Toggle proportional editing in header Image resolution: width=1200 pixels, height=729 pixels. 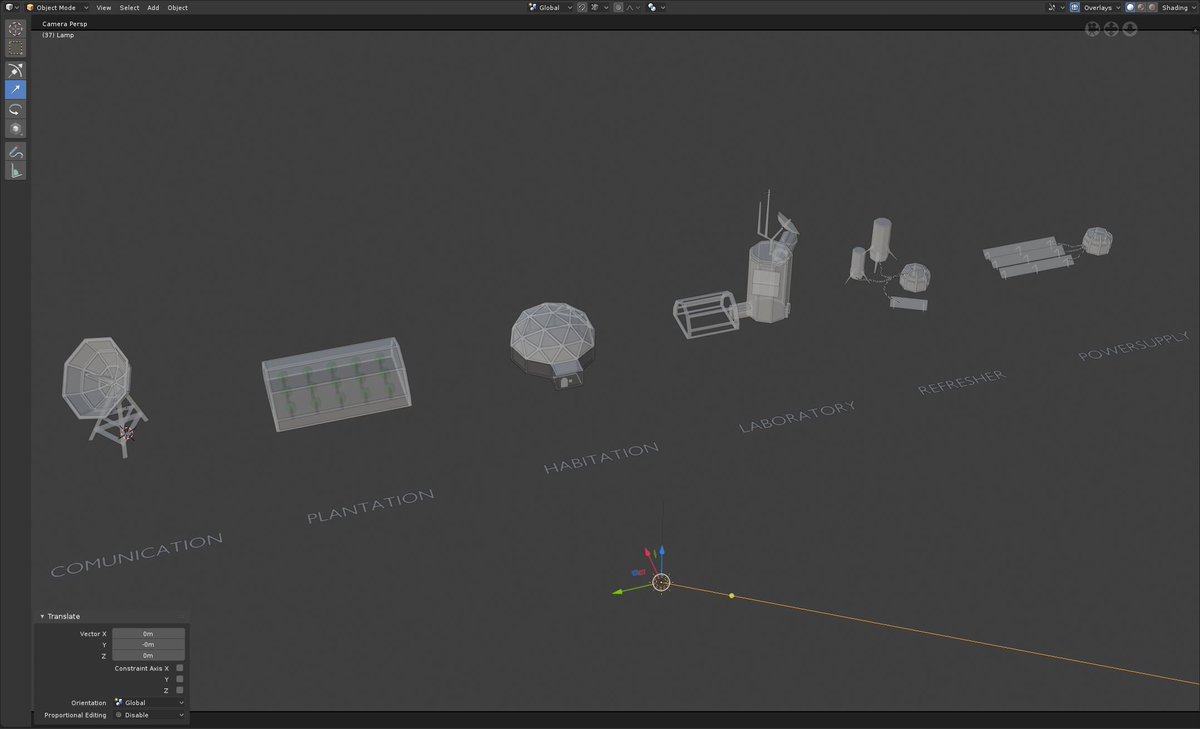[x=618, y=7]
